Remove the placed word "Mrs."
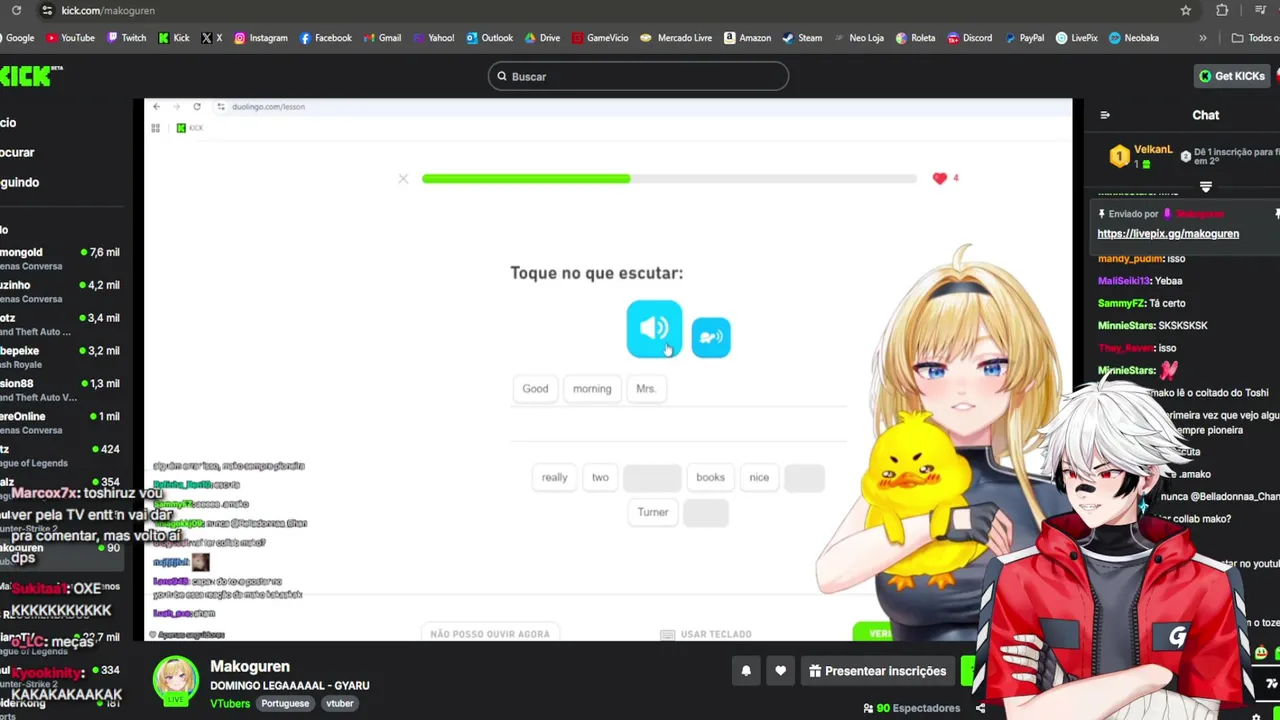 tap(646, 389)
